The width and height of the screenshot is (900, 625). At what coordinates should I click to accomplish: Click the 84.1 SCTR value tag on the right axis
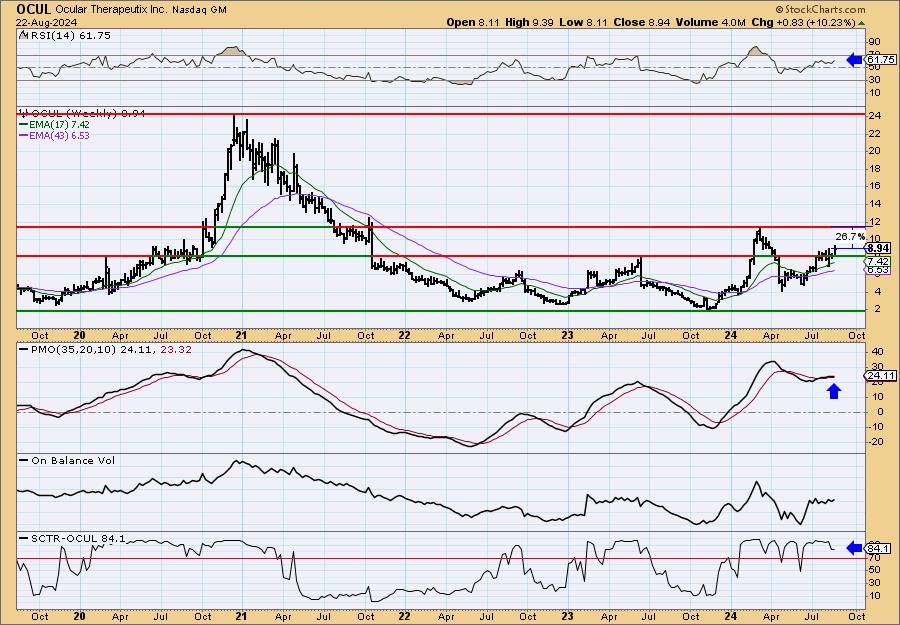tap(879, 548)
